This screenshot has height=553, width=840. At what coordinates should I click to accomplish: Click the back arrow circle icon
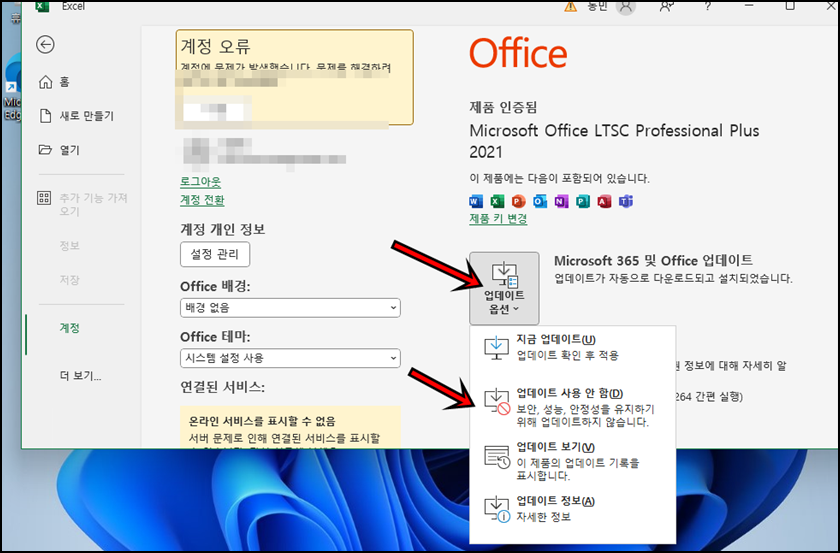pos(46,44)
